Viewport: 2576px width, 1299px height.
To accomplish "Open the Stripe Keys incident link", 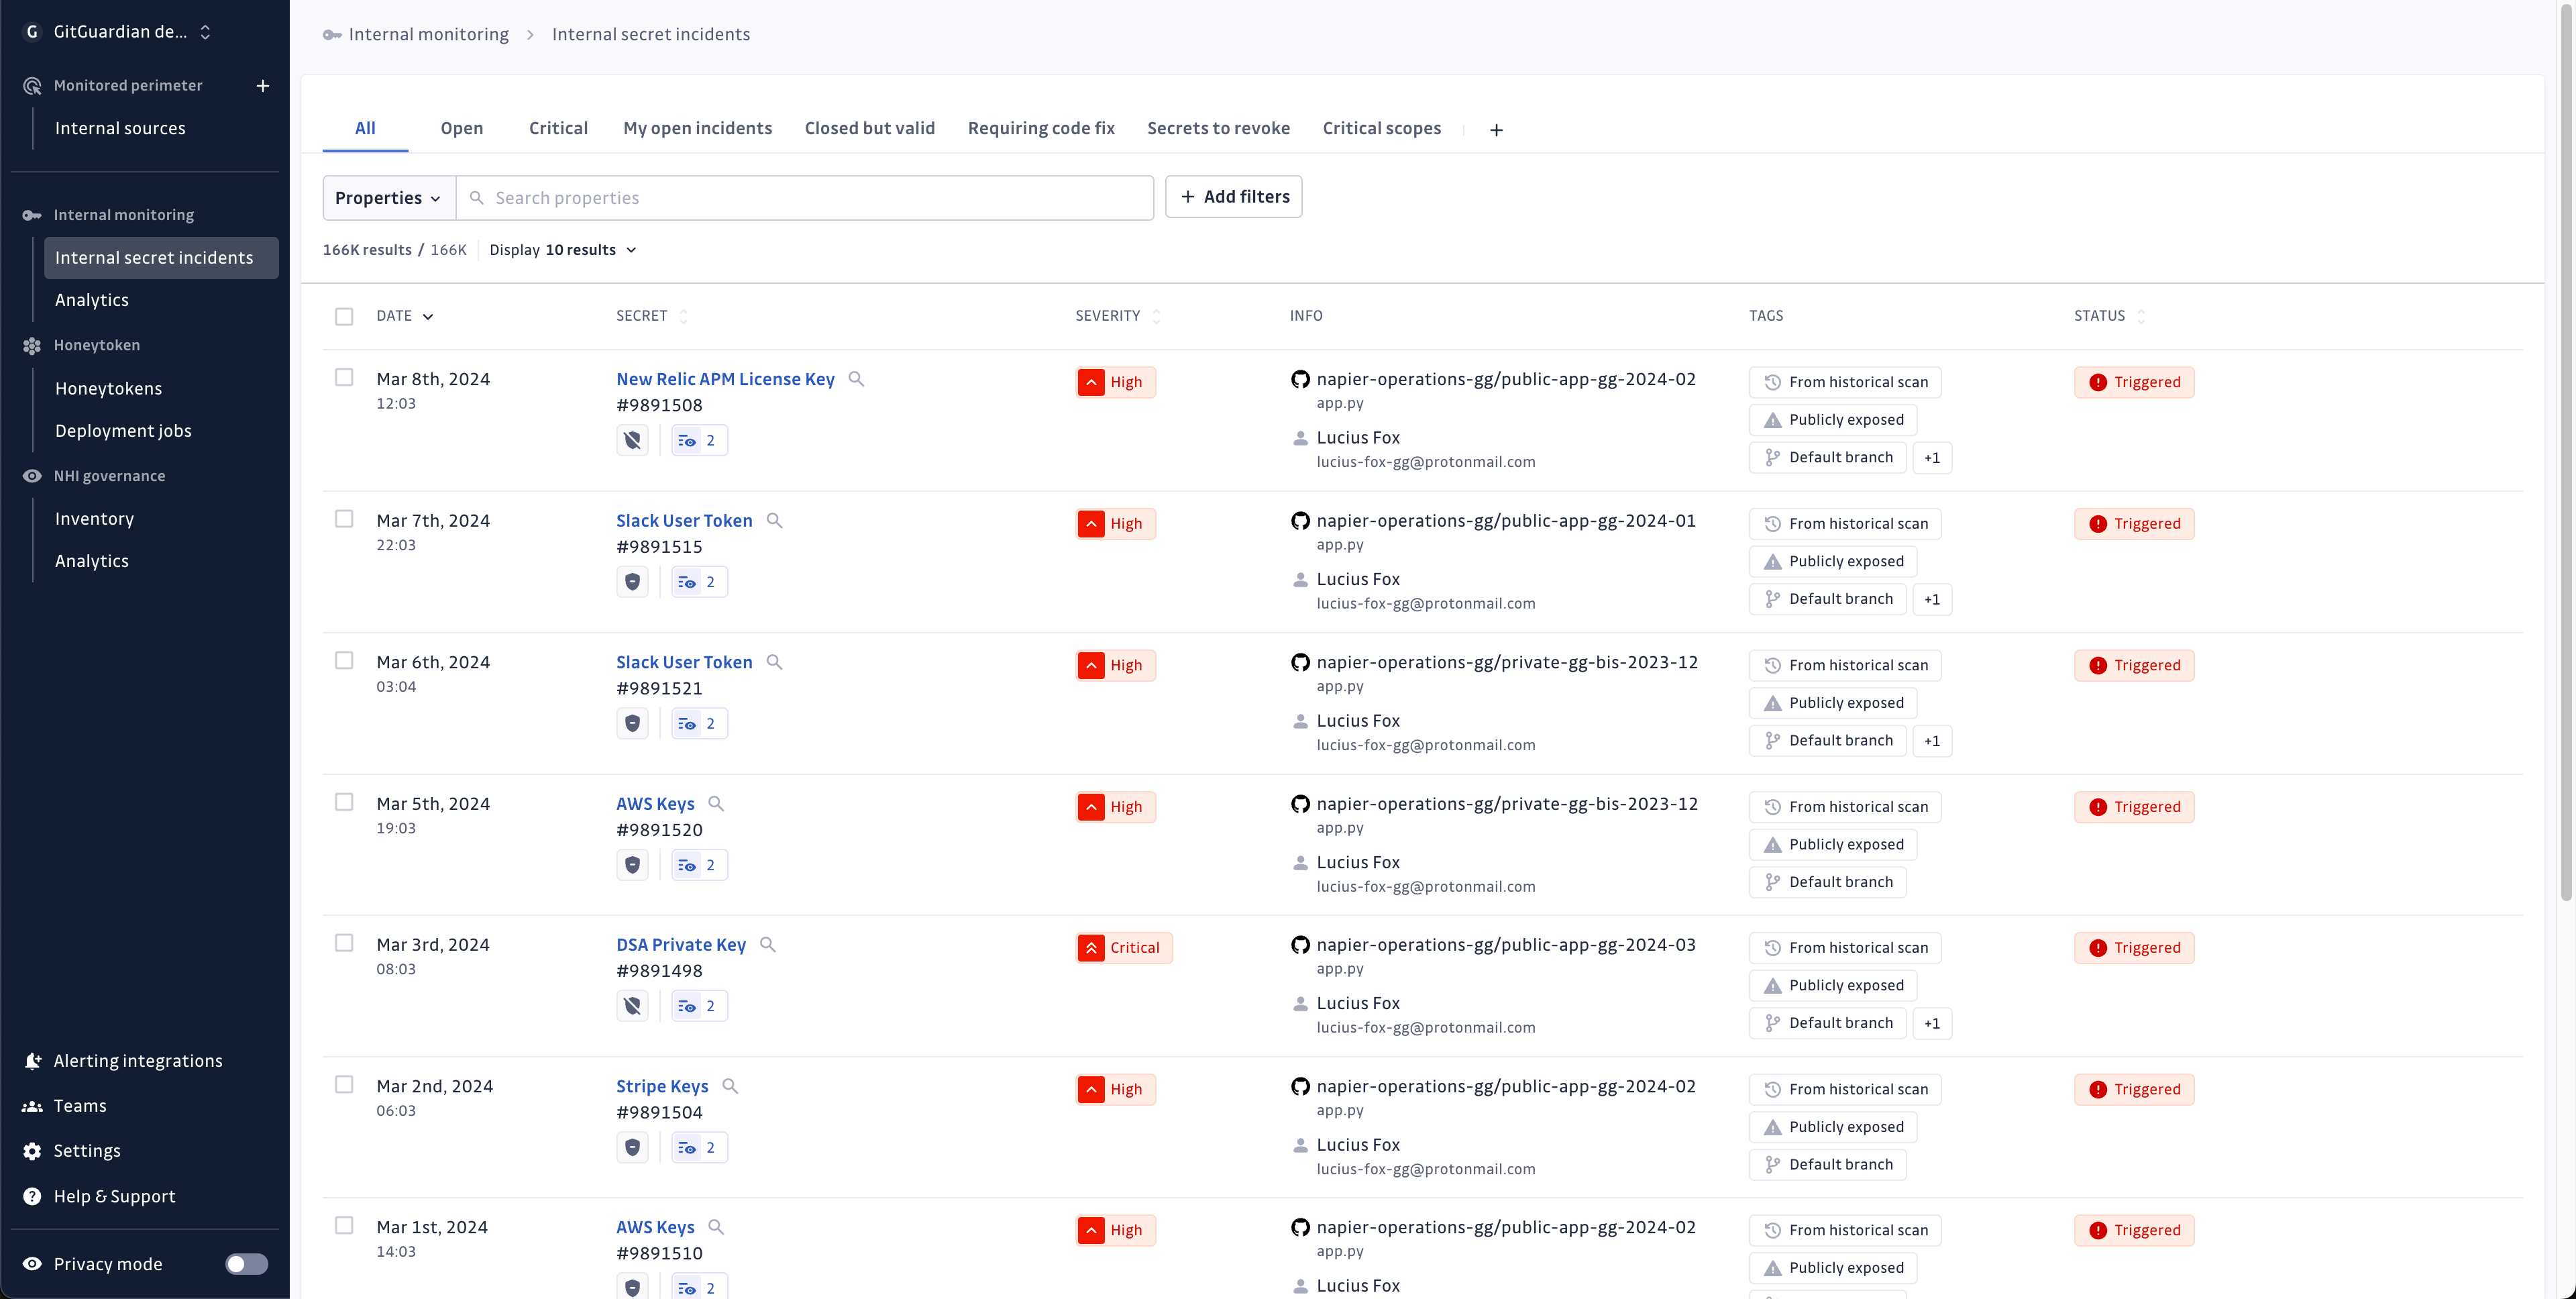I will tap(662, 1087).
